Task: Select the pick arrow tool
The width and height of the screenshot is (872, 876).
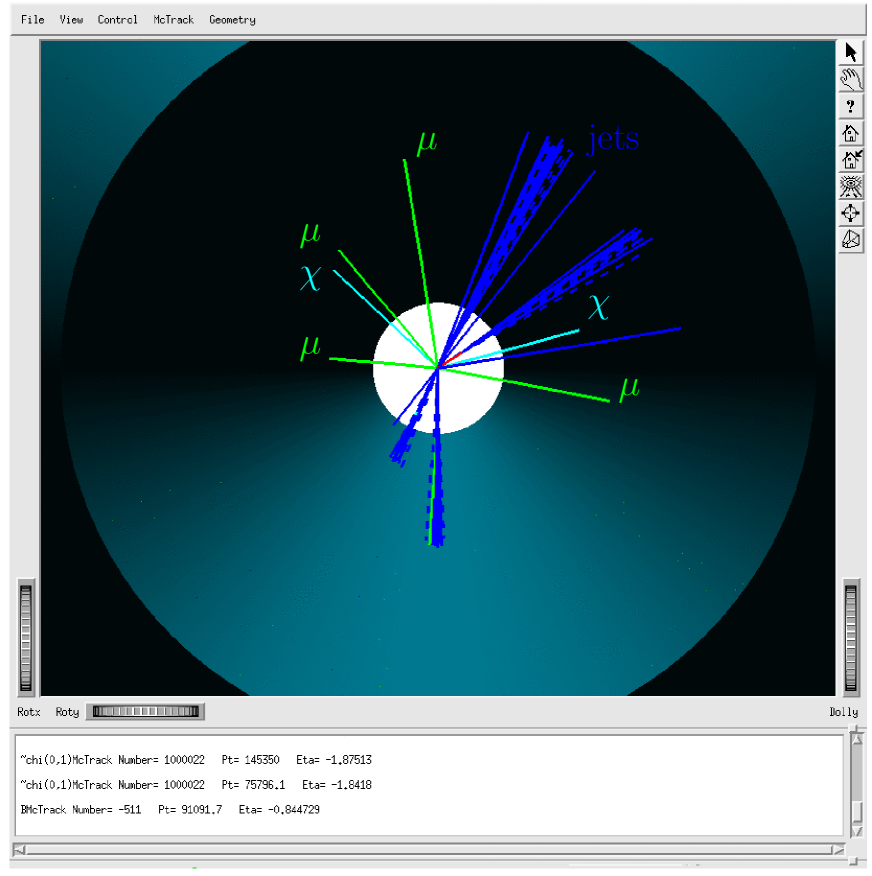Action: (x=851, y=52)
